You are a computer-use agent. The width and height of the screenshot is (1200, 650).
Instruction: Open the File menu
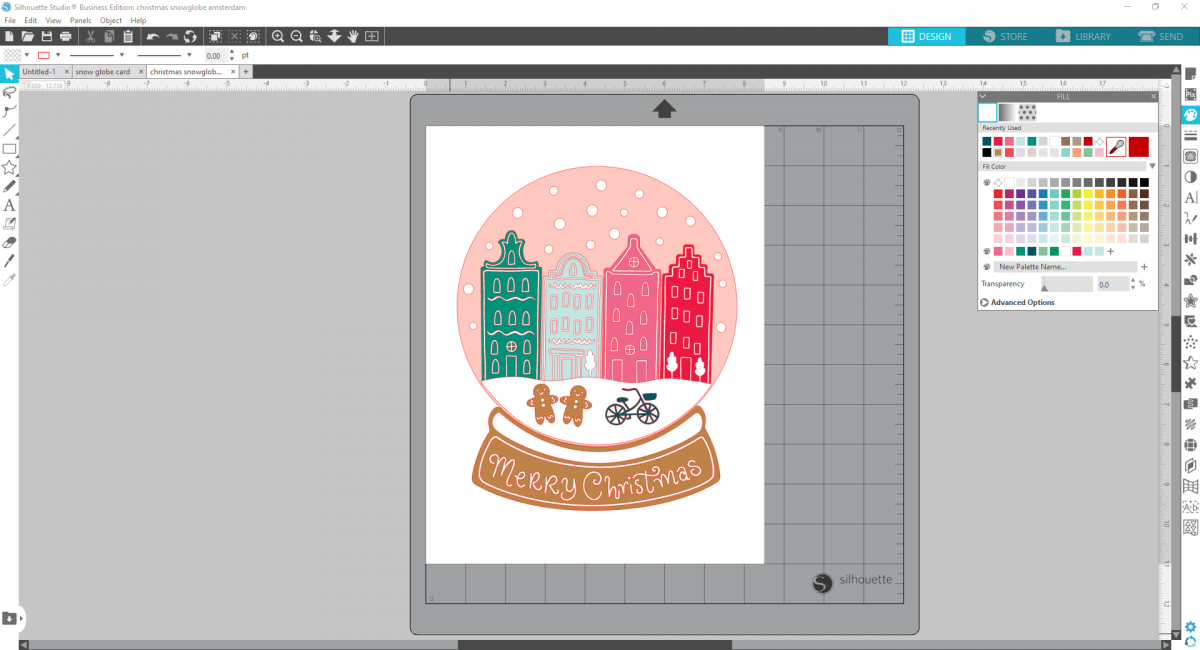[x=9, y=20]
